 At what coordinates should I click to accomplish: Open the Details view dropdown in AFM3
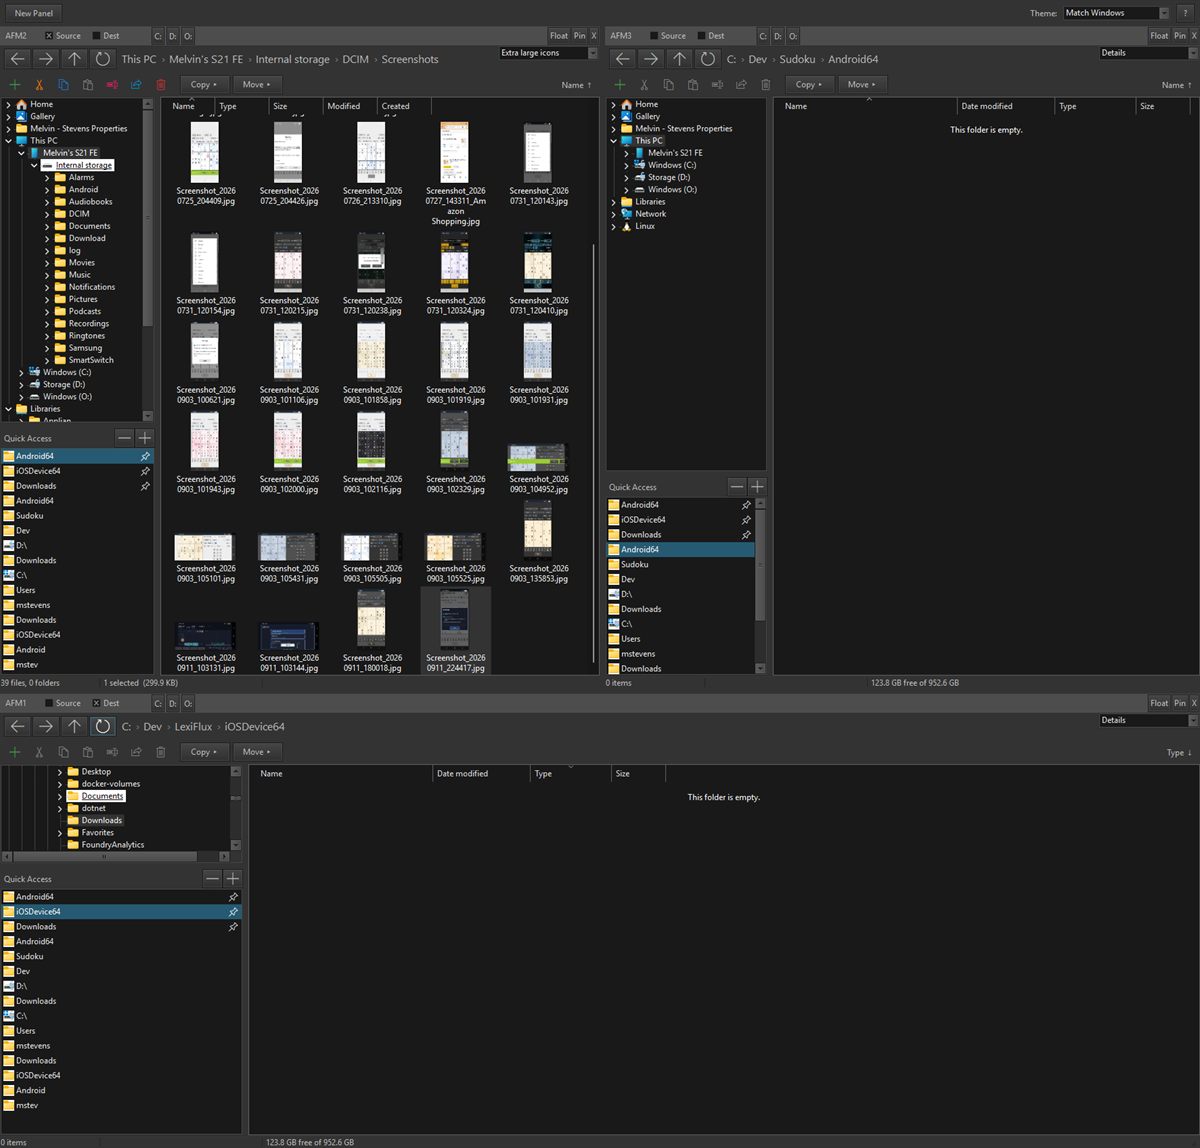pos(1148,53)
